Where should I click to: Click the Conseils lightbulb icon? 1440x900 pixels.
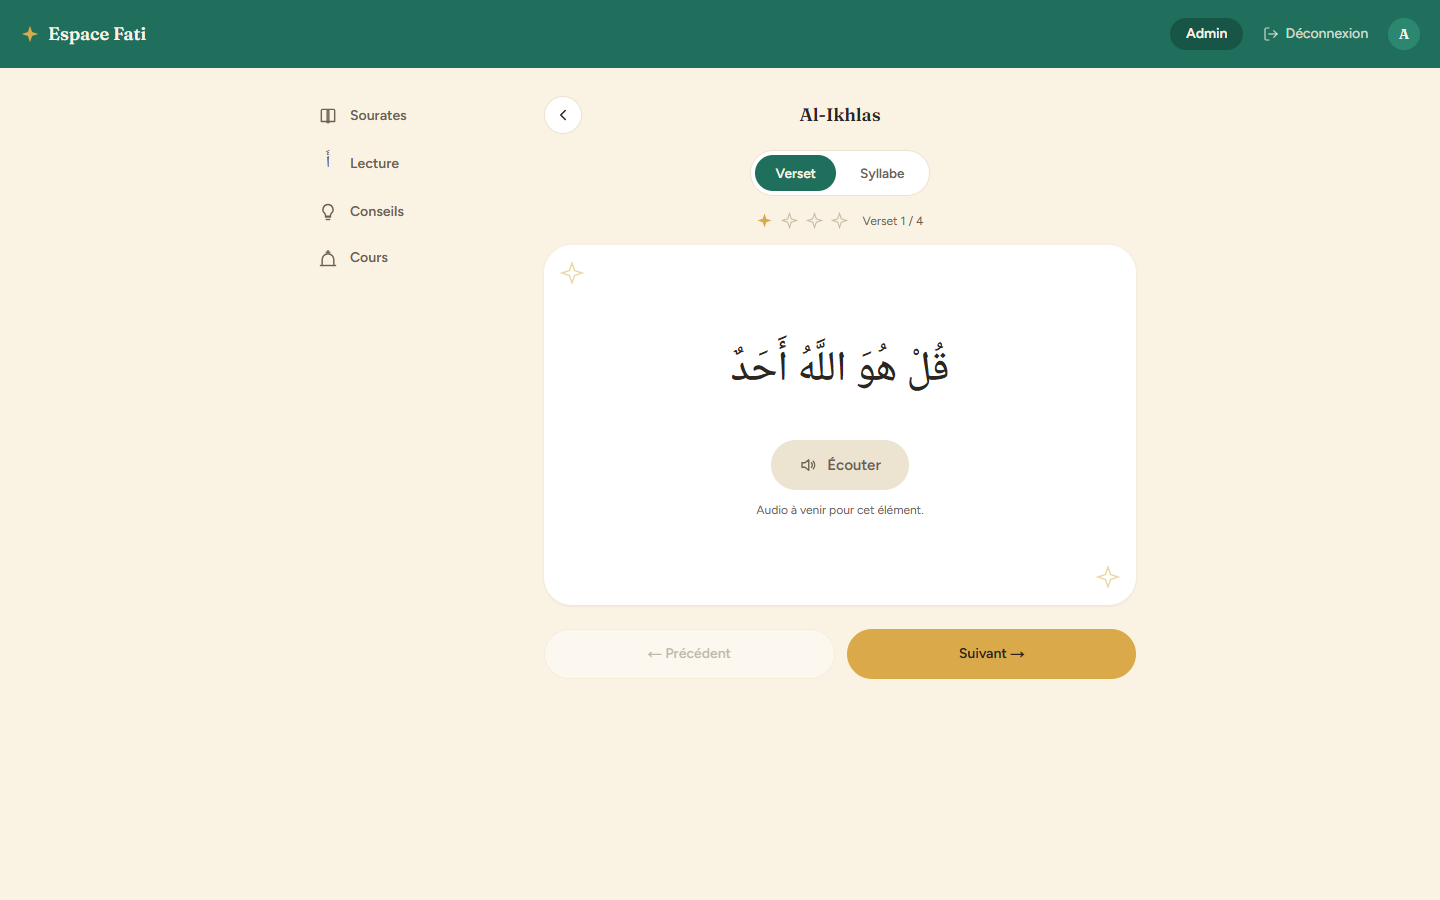pos(328,212)
